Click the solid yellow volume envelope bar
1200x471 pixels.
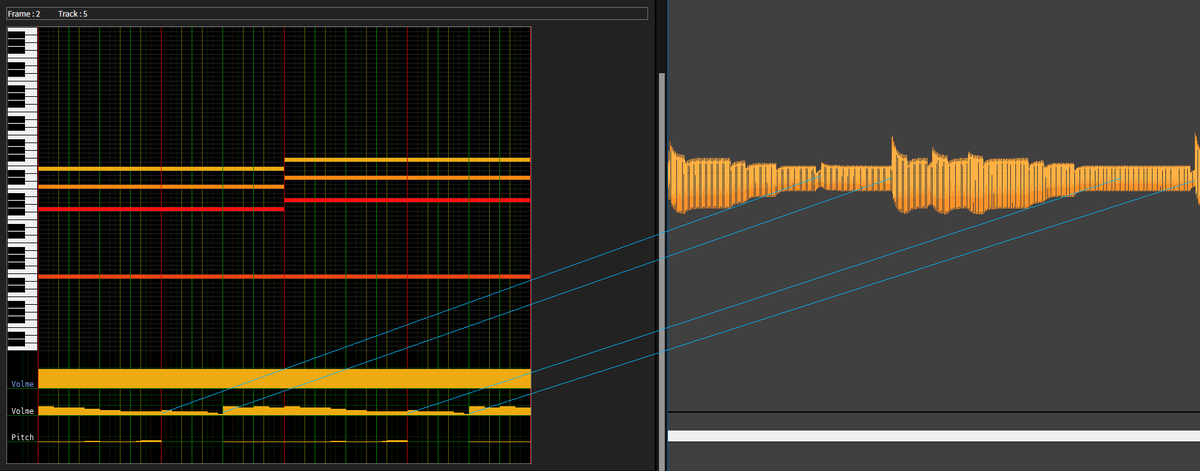[284, 378]
